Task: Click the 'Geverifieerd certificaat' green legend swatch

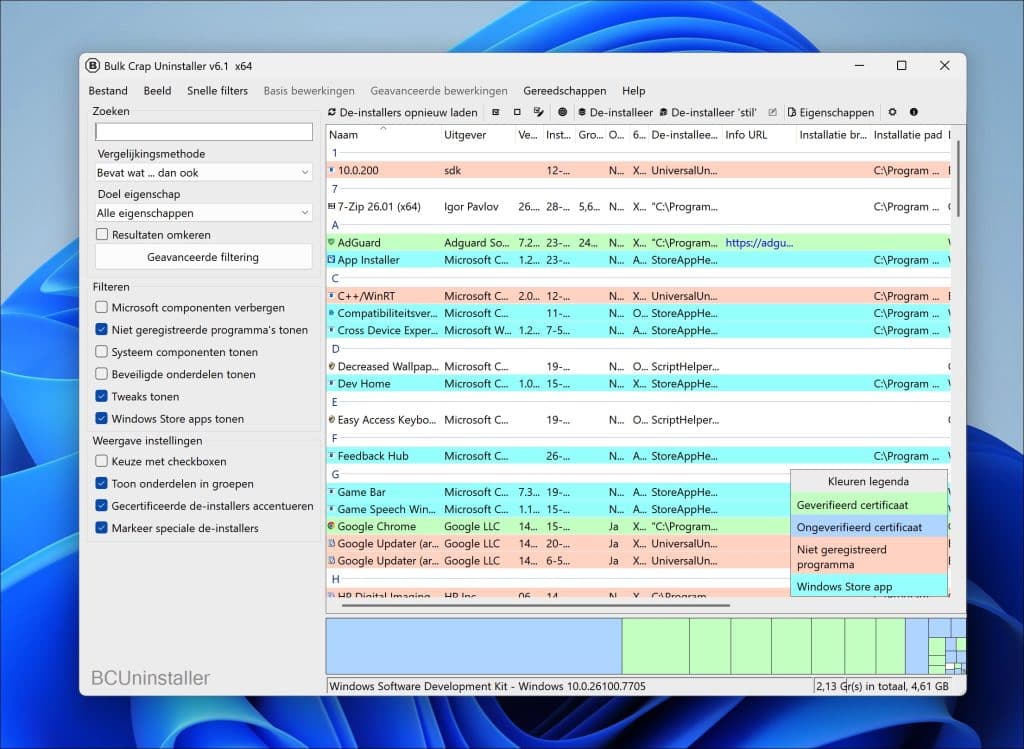Action: pyautogui.click(x=869, y=505)
